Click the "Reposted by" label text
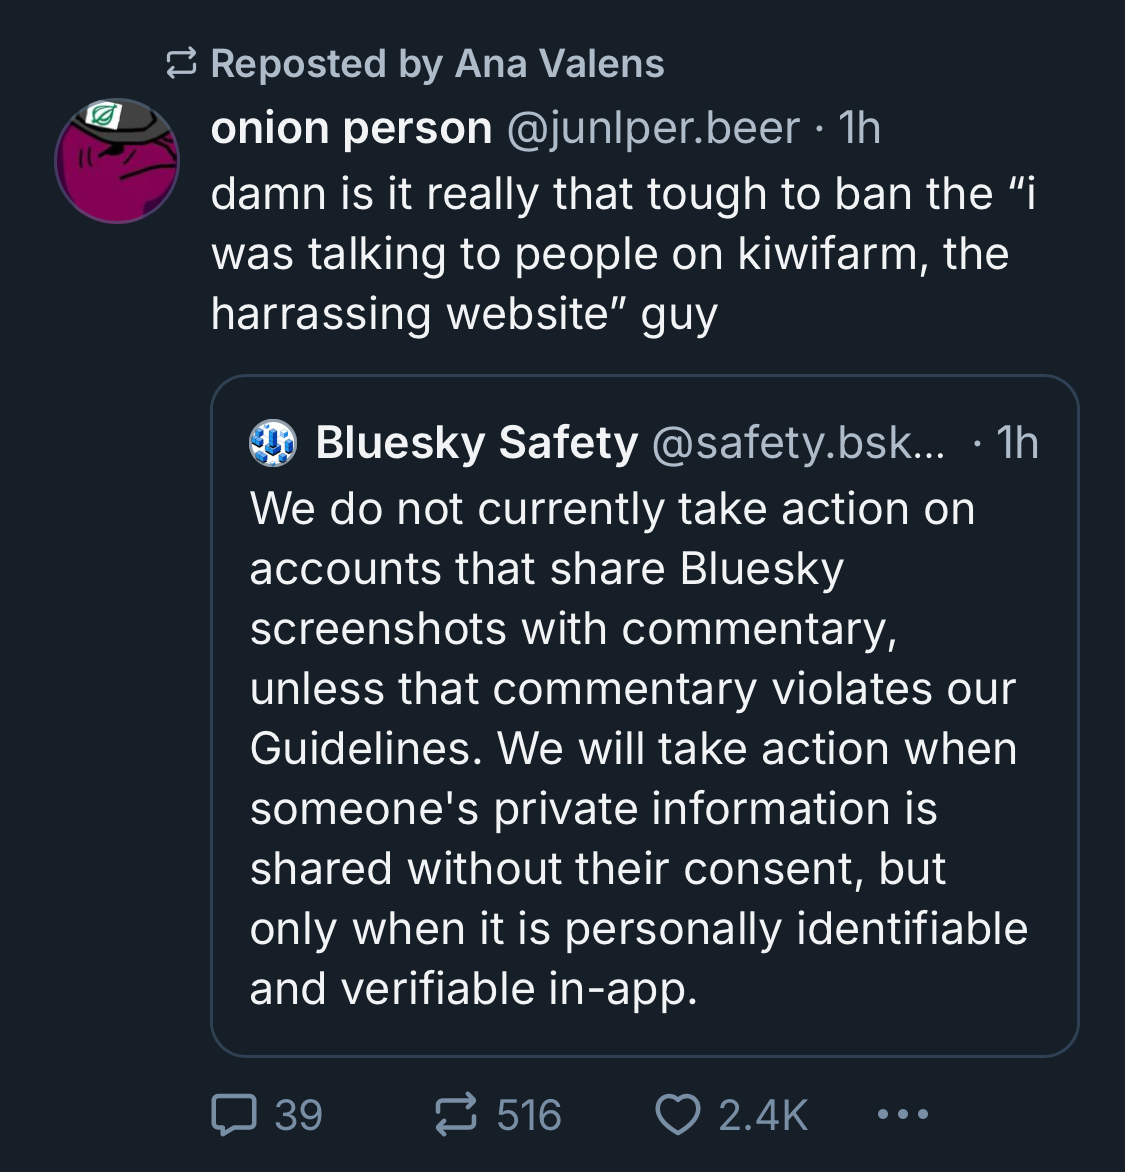The width and height of the screenshot is (1125, 1172). [x=326, y=64]
